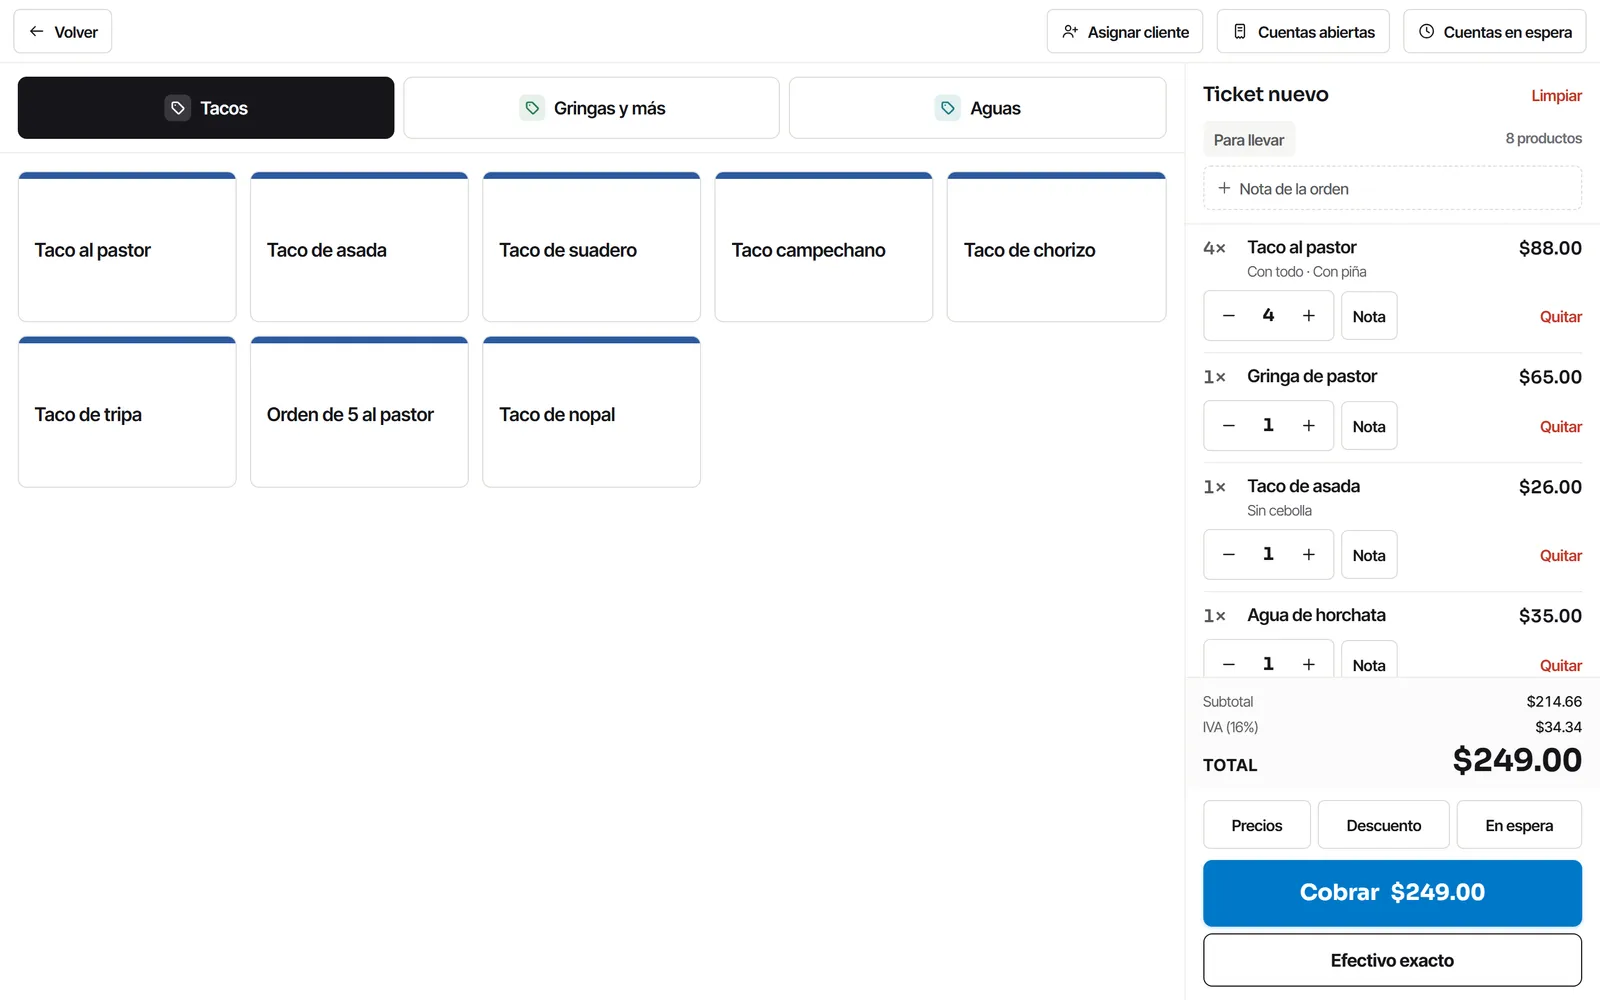Increase Gringa de pastor quantity

point(1308,426)
